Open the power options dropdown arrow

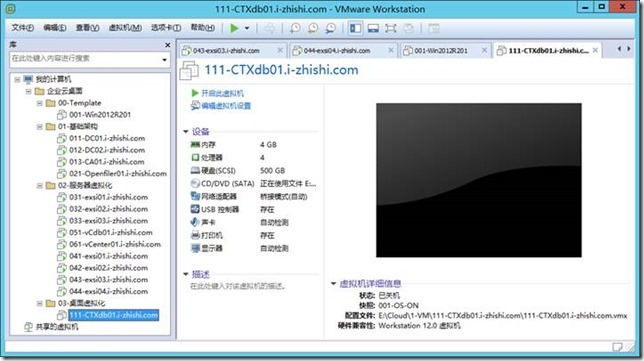point(247,28)
